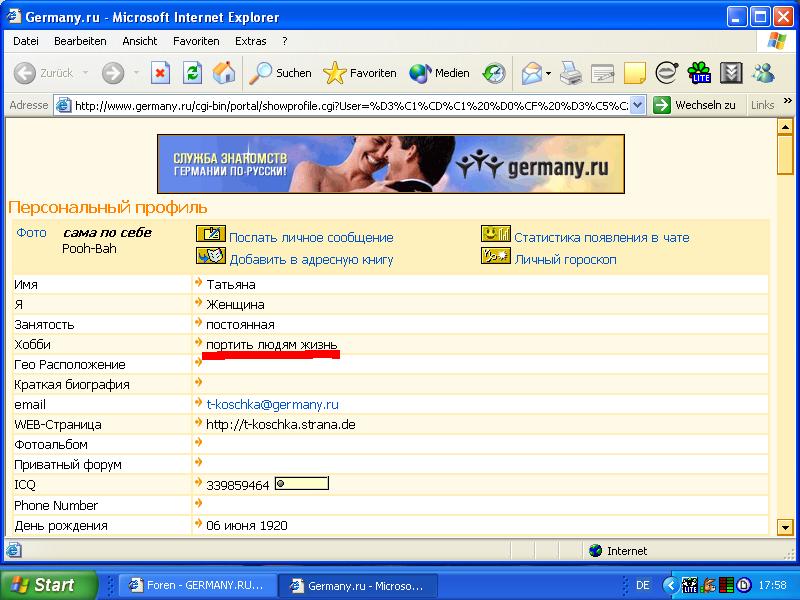
Task: Click the ICQ Lite flower toolbar icon
Action: (x=699, y=73)
